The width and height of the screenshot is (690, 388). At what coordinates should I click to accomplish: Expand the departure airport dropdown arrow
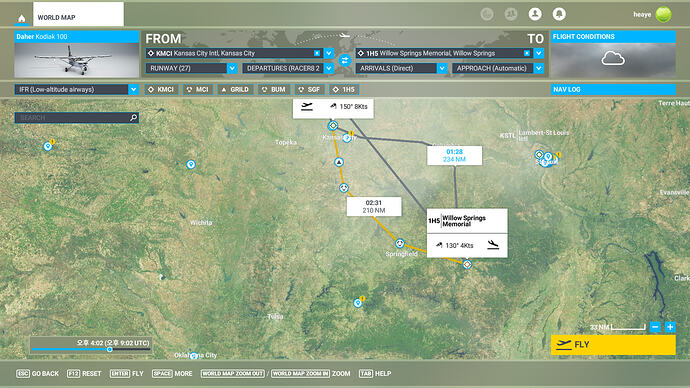click(x=329, y=53)
